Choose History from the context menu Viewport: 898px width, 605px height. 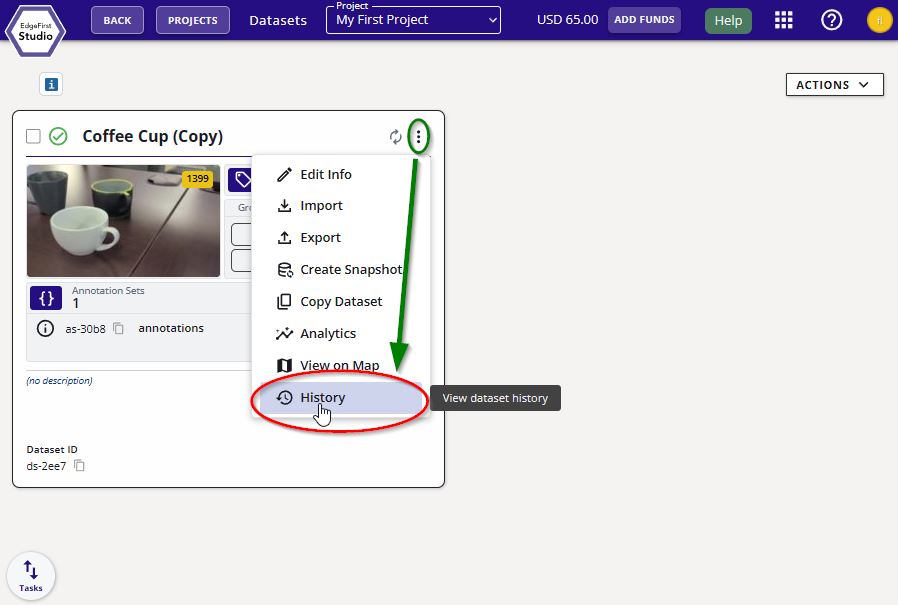coord(322,397)
